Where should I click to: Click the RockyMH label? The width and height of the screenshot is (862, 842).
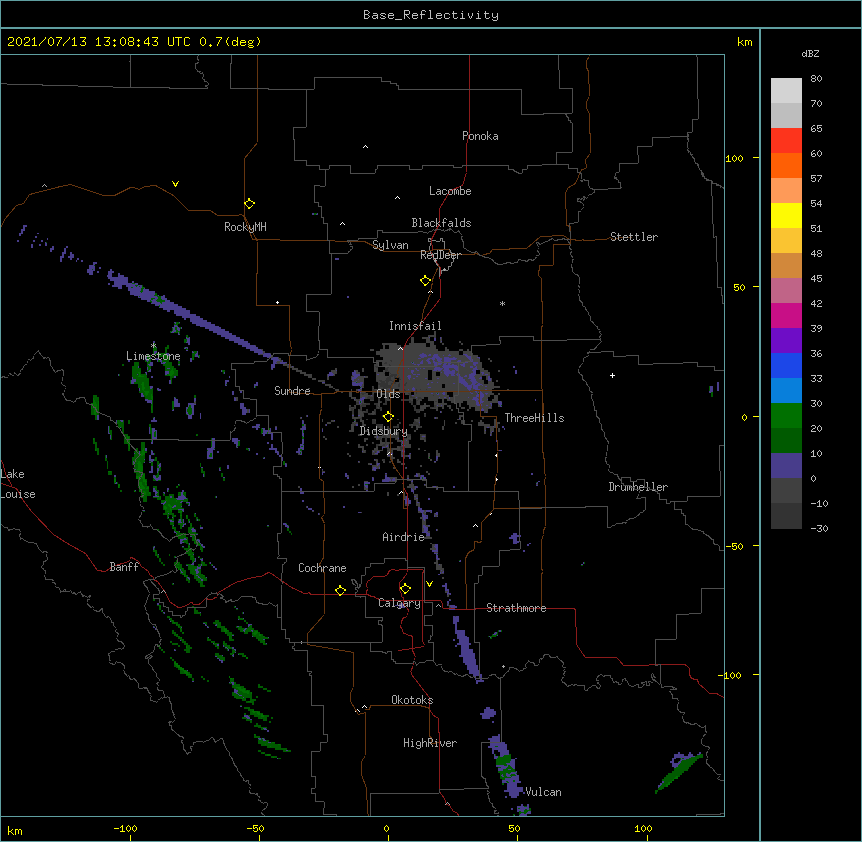245,227
